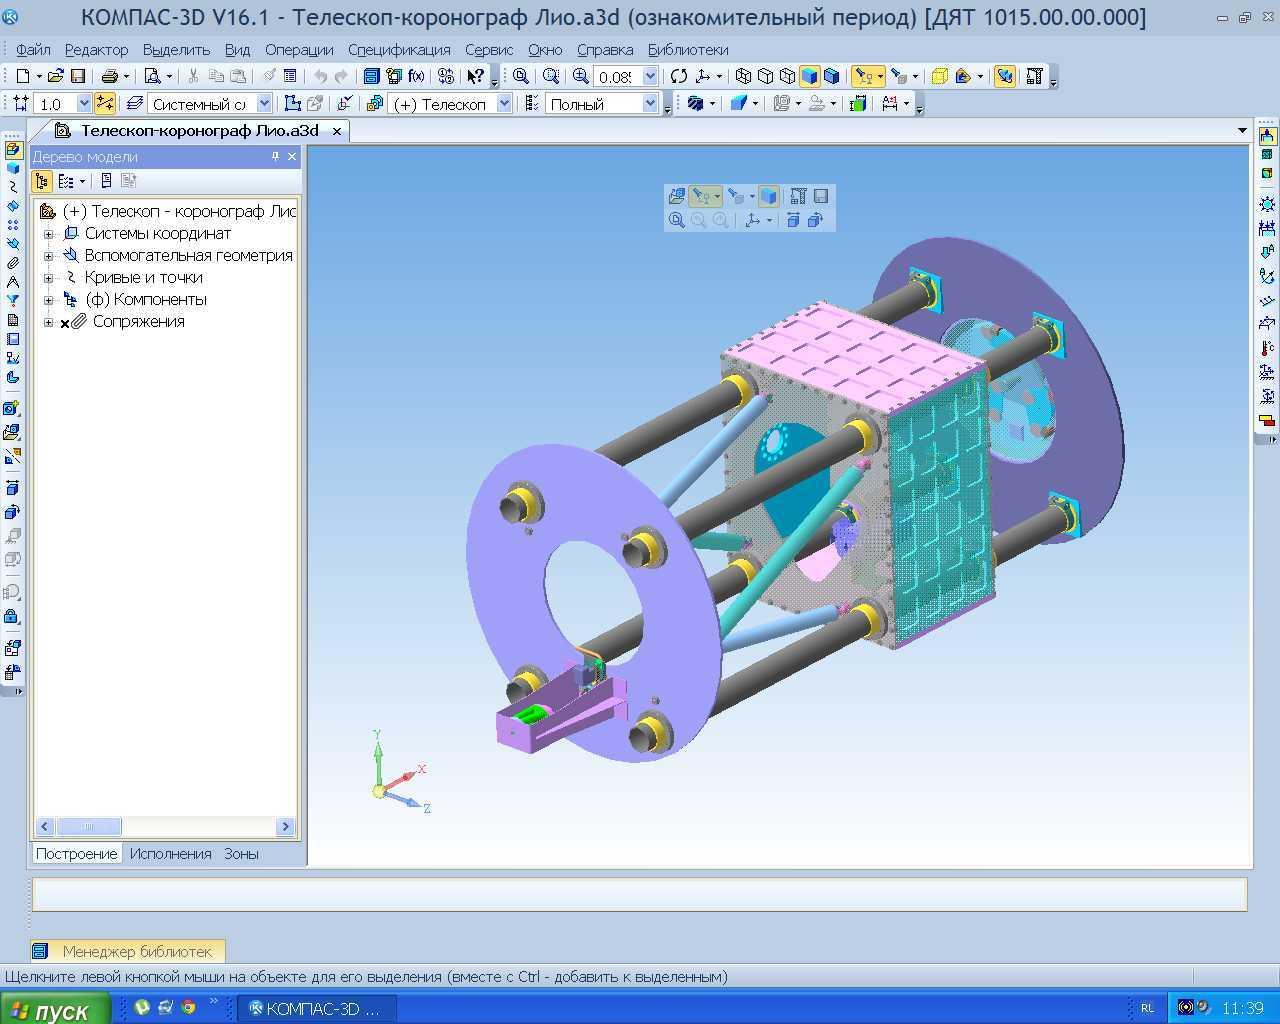
Task: Click the Rotate view tool icon
Action: (679, 76)
